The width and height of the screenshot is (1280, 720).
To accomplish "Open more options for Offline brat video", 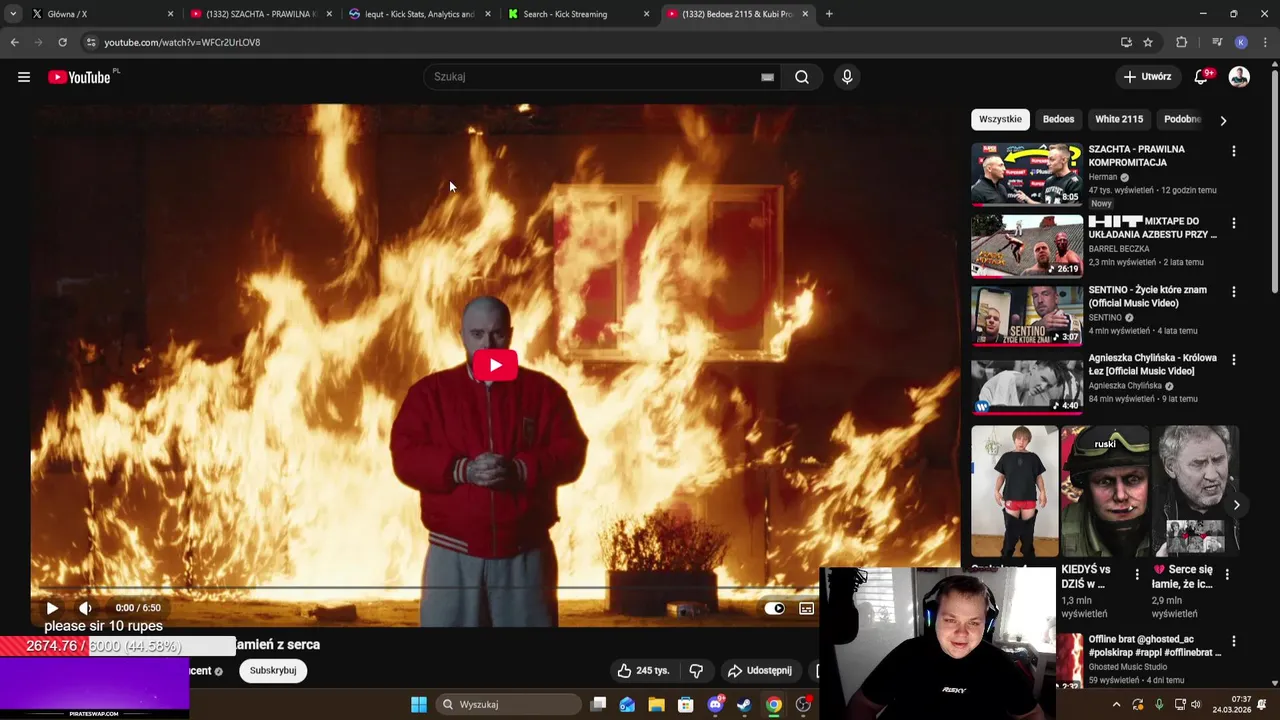I will (x=1233, y=641).
